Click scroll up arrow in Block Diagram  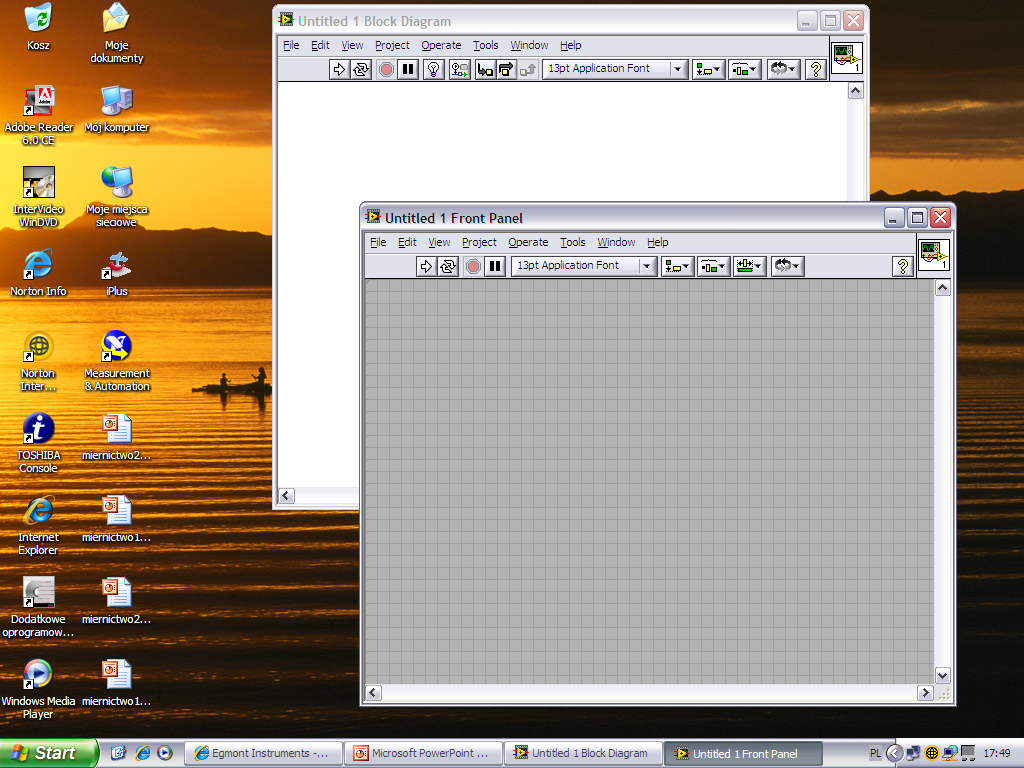click(x=856, y=91)
